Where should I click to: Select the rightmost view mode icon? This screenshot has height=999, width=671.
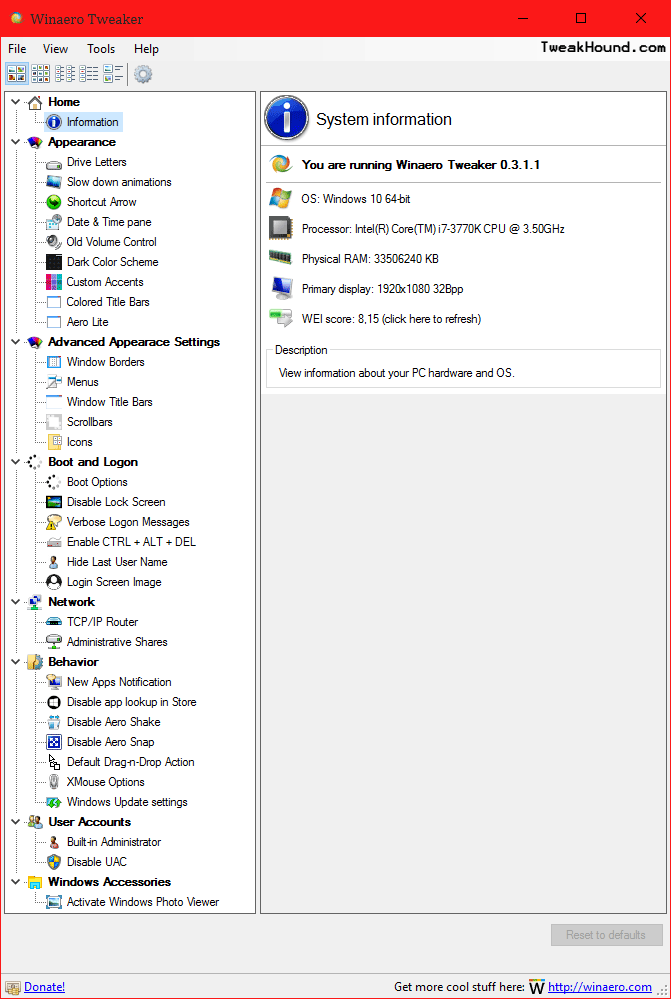113,74
